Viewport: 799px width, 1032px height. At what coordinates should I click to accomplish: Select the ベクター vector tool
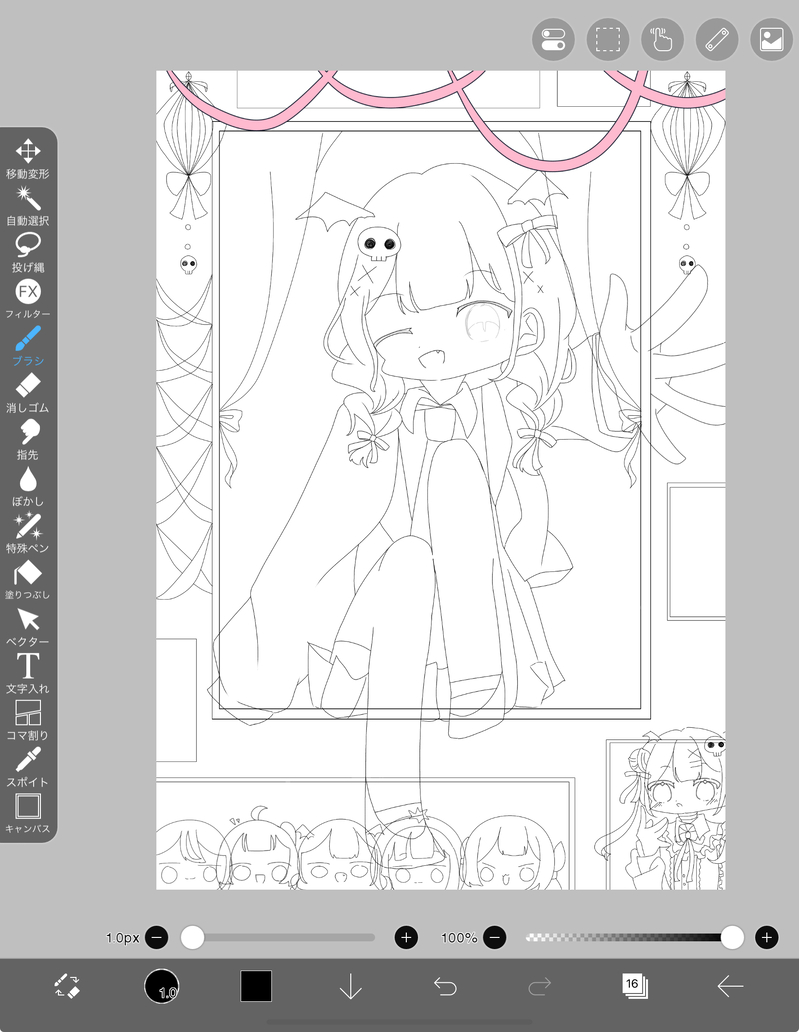pos(28,627)
